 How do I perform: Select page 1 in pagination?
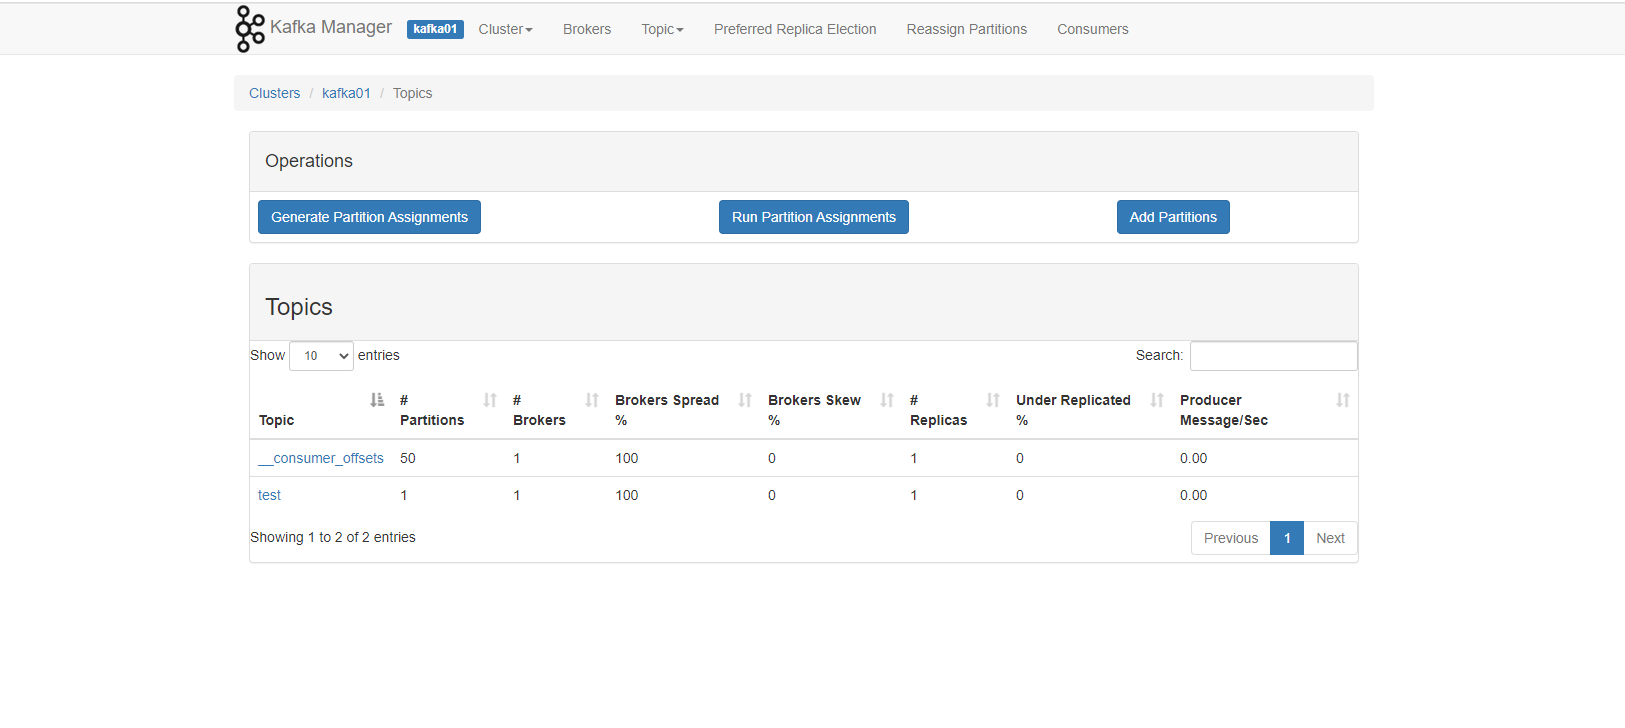(1287, 538)
